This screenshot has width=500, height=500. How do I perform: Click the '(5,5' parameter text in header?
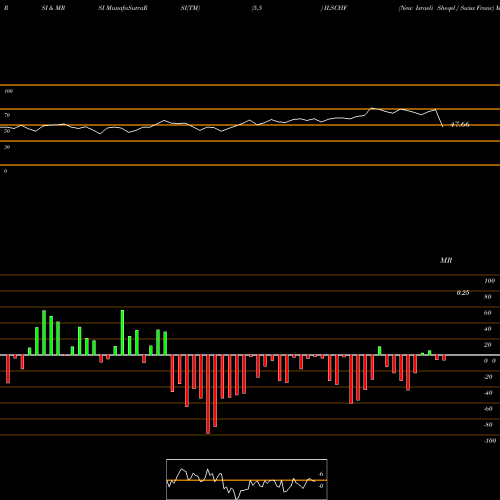257,8
